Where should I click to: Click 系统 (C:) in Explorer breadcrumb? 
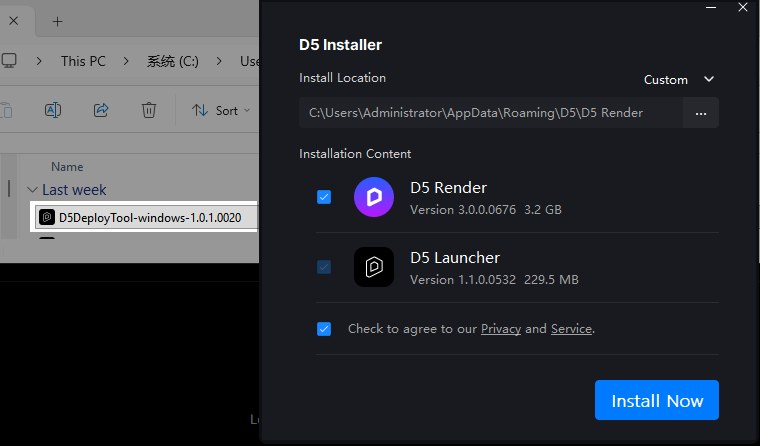pos(173,61)
